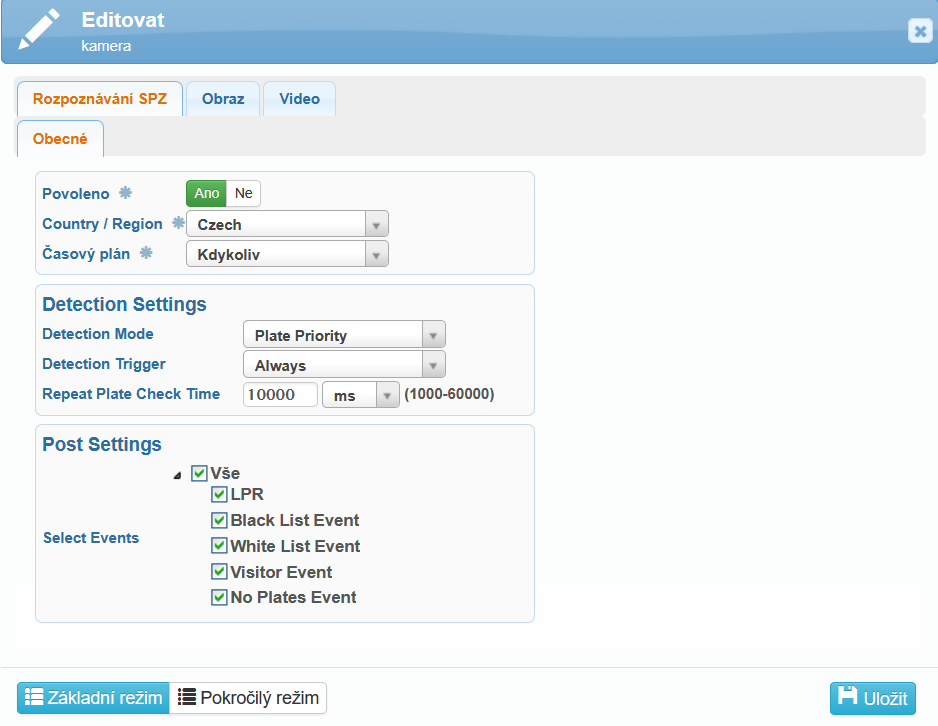
Task: Switch to Základní režim list view
Action: point(93,698)
